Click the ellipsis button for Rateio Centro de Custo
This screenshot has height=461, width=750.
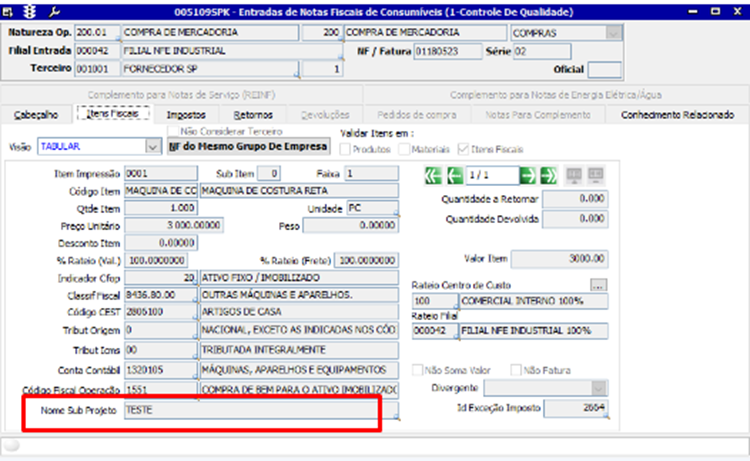[x=598, y=284]
